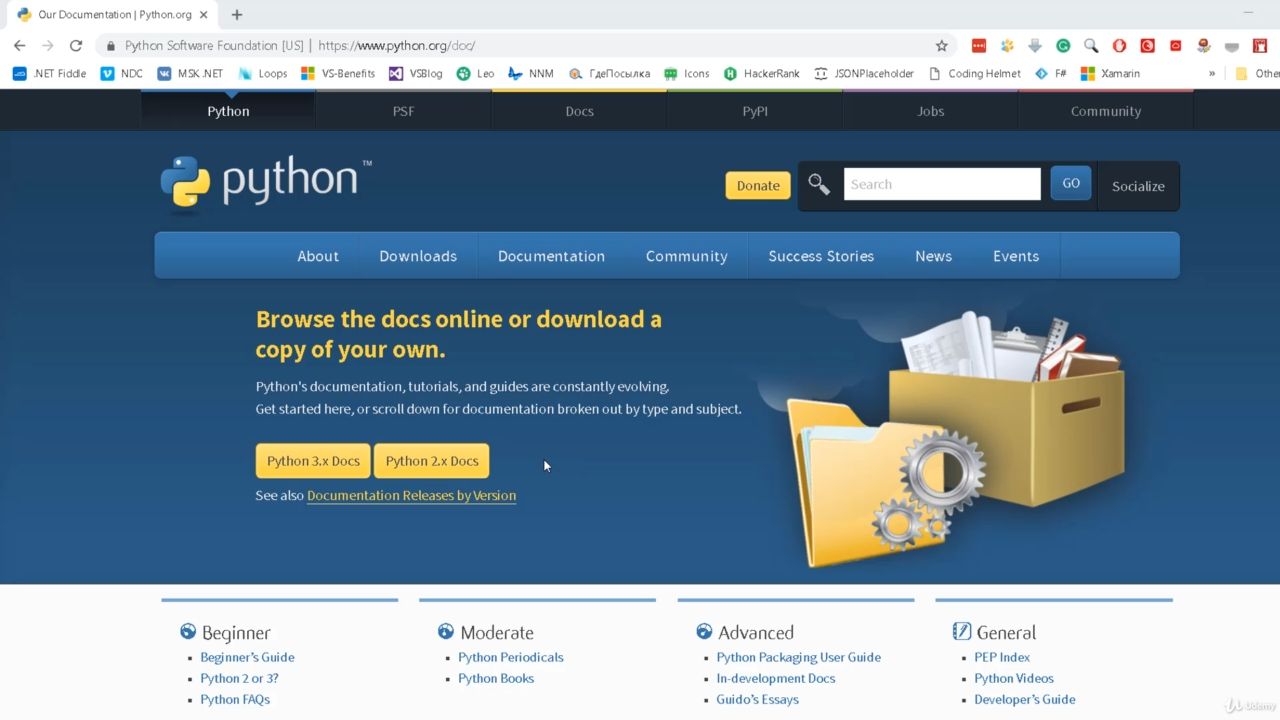The height and width of the screenshot is (720, 1280).
Task: Open the Success Stories menu
Action: point(821,256)
